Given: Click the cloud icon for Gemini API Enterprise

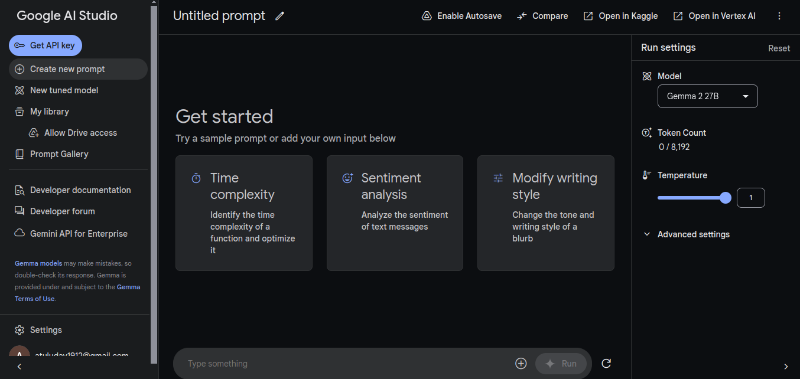Looking at the screenshot, I should (x=19, y=234).
